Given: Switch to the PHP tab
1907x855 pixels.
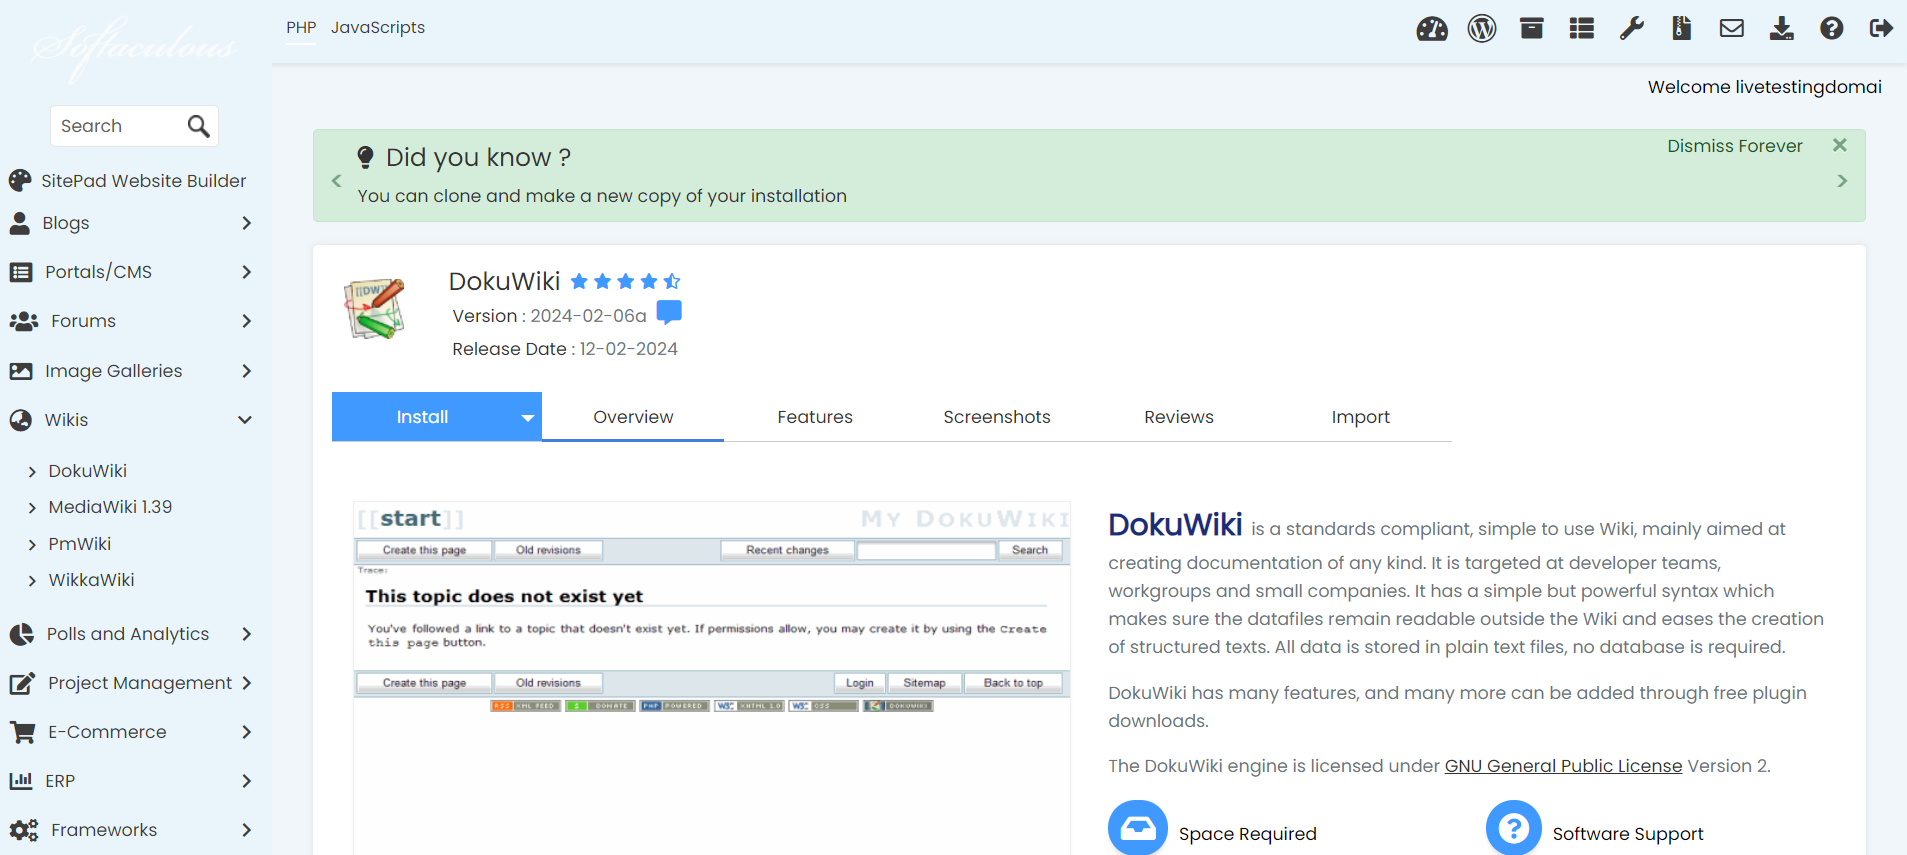Looking at the screenshot, I should pyautogui.click(x=301, y=28).
